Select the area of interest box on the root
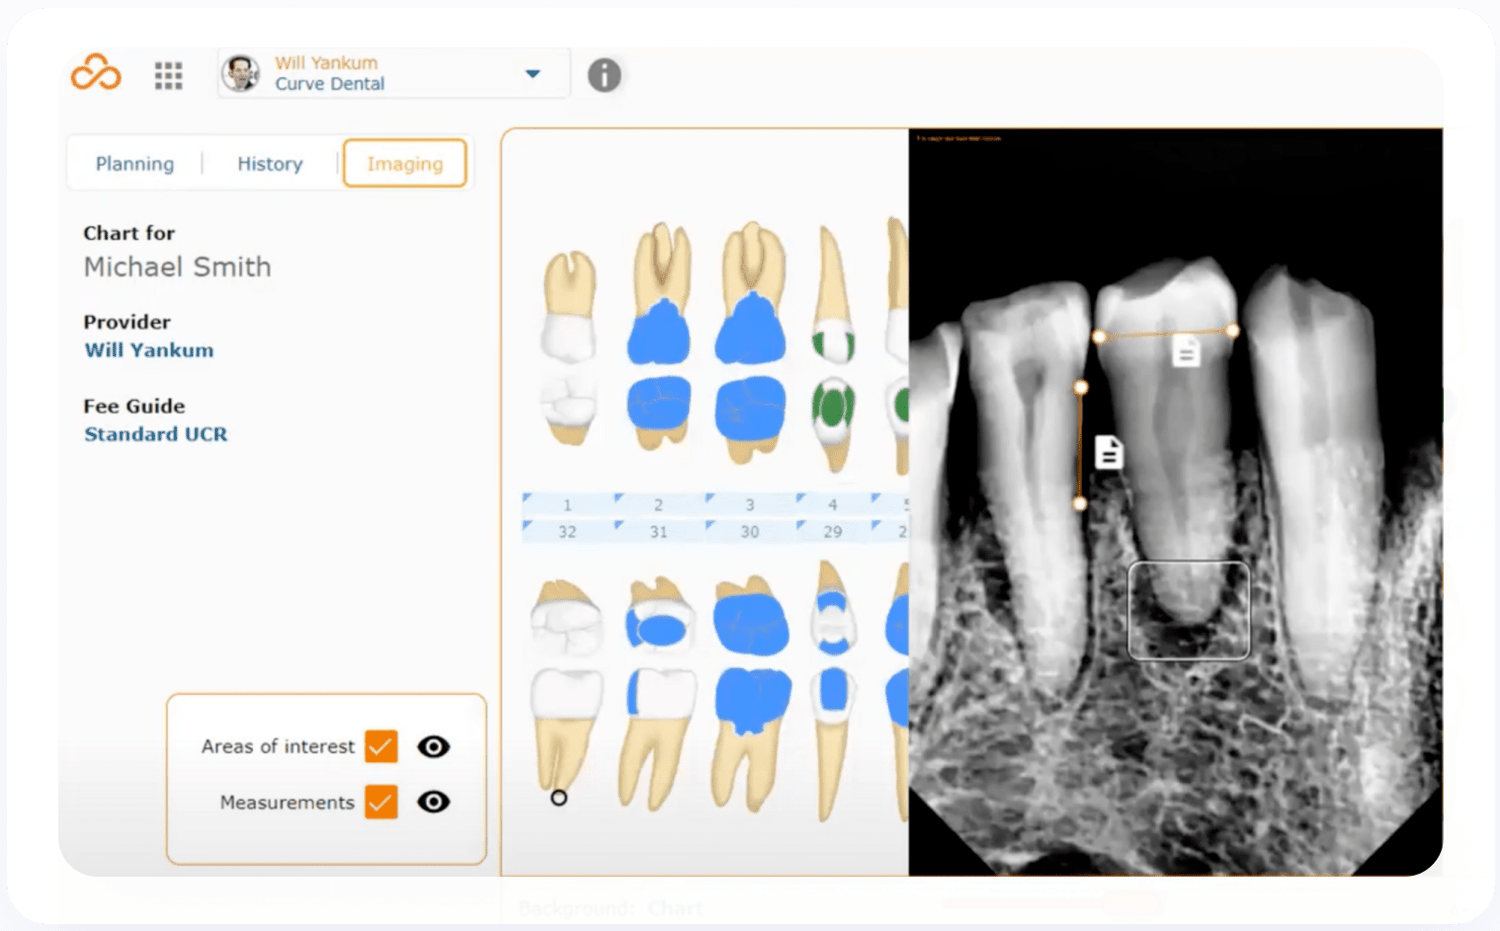The width and height of the screenshot is (1500, 931). pyautogui.click(x=1188, y=610)
